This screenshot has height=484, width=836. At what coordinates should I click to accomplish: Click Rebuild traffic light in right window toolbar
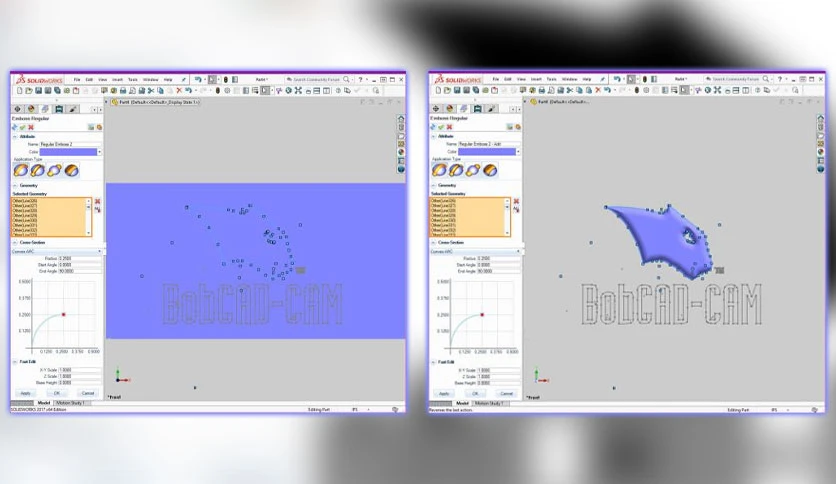(x=637, y=91)
